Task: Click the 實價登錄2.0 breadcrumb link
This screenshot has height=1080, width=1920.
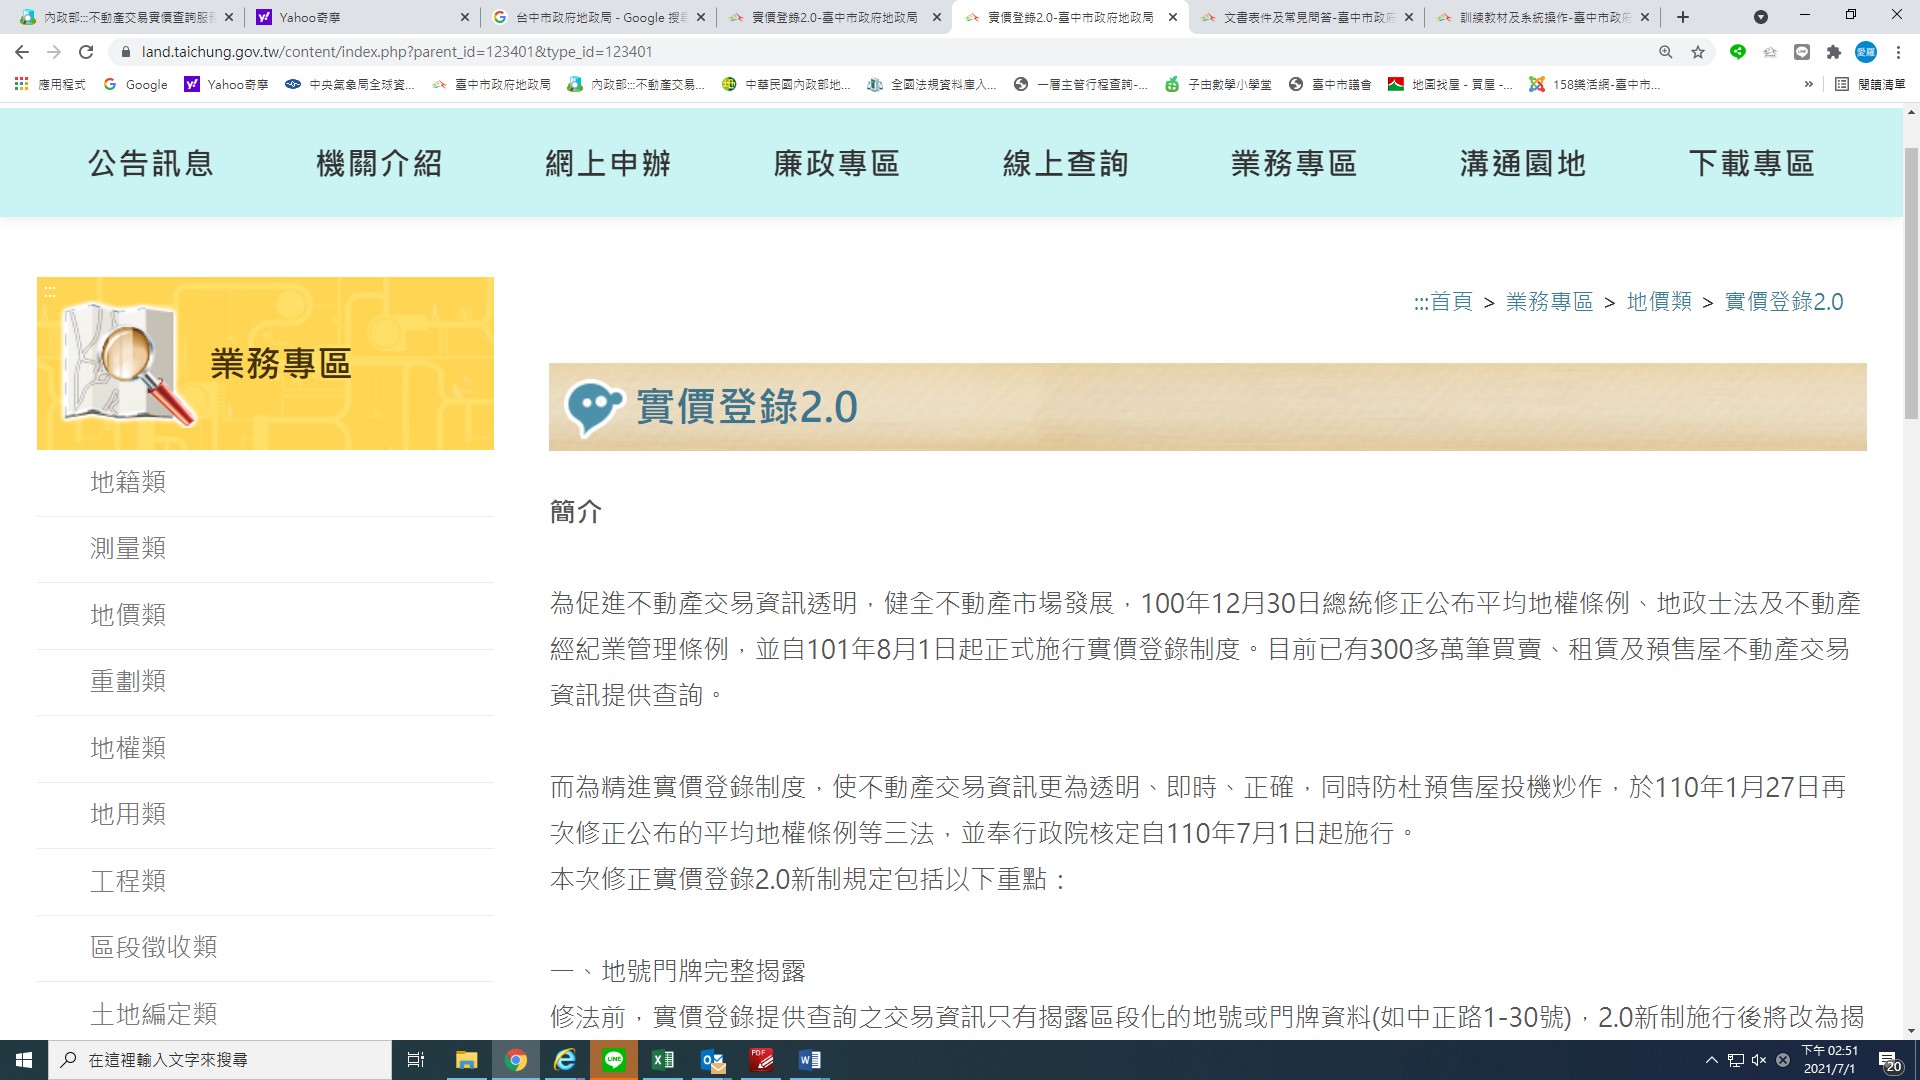Action: 1784,302
